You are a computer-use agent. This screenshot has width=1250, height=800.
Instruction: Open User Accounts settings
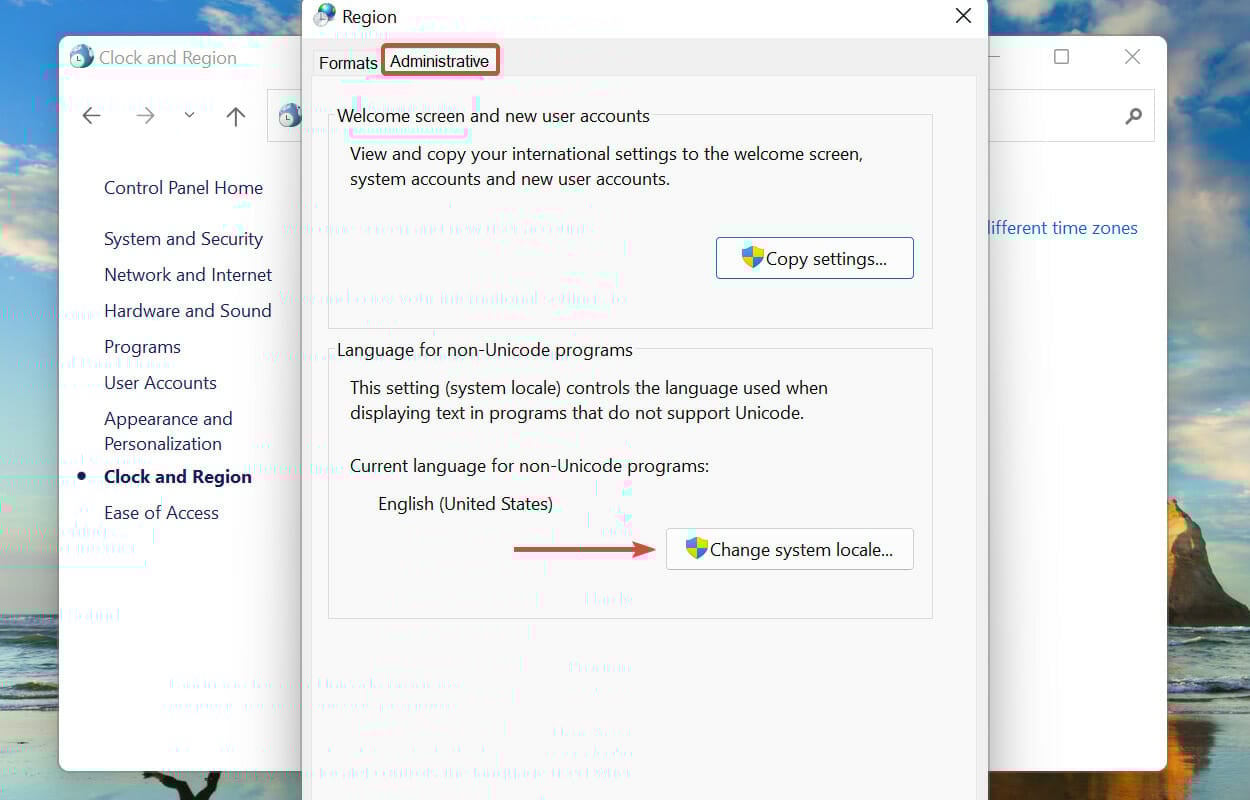[x=160, y=382]
